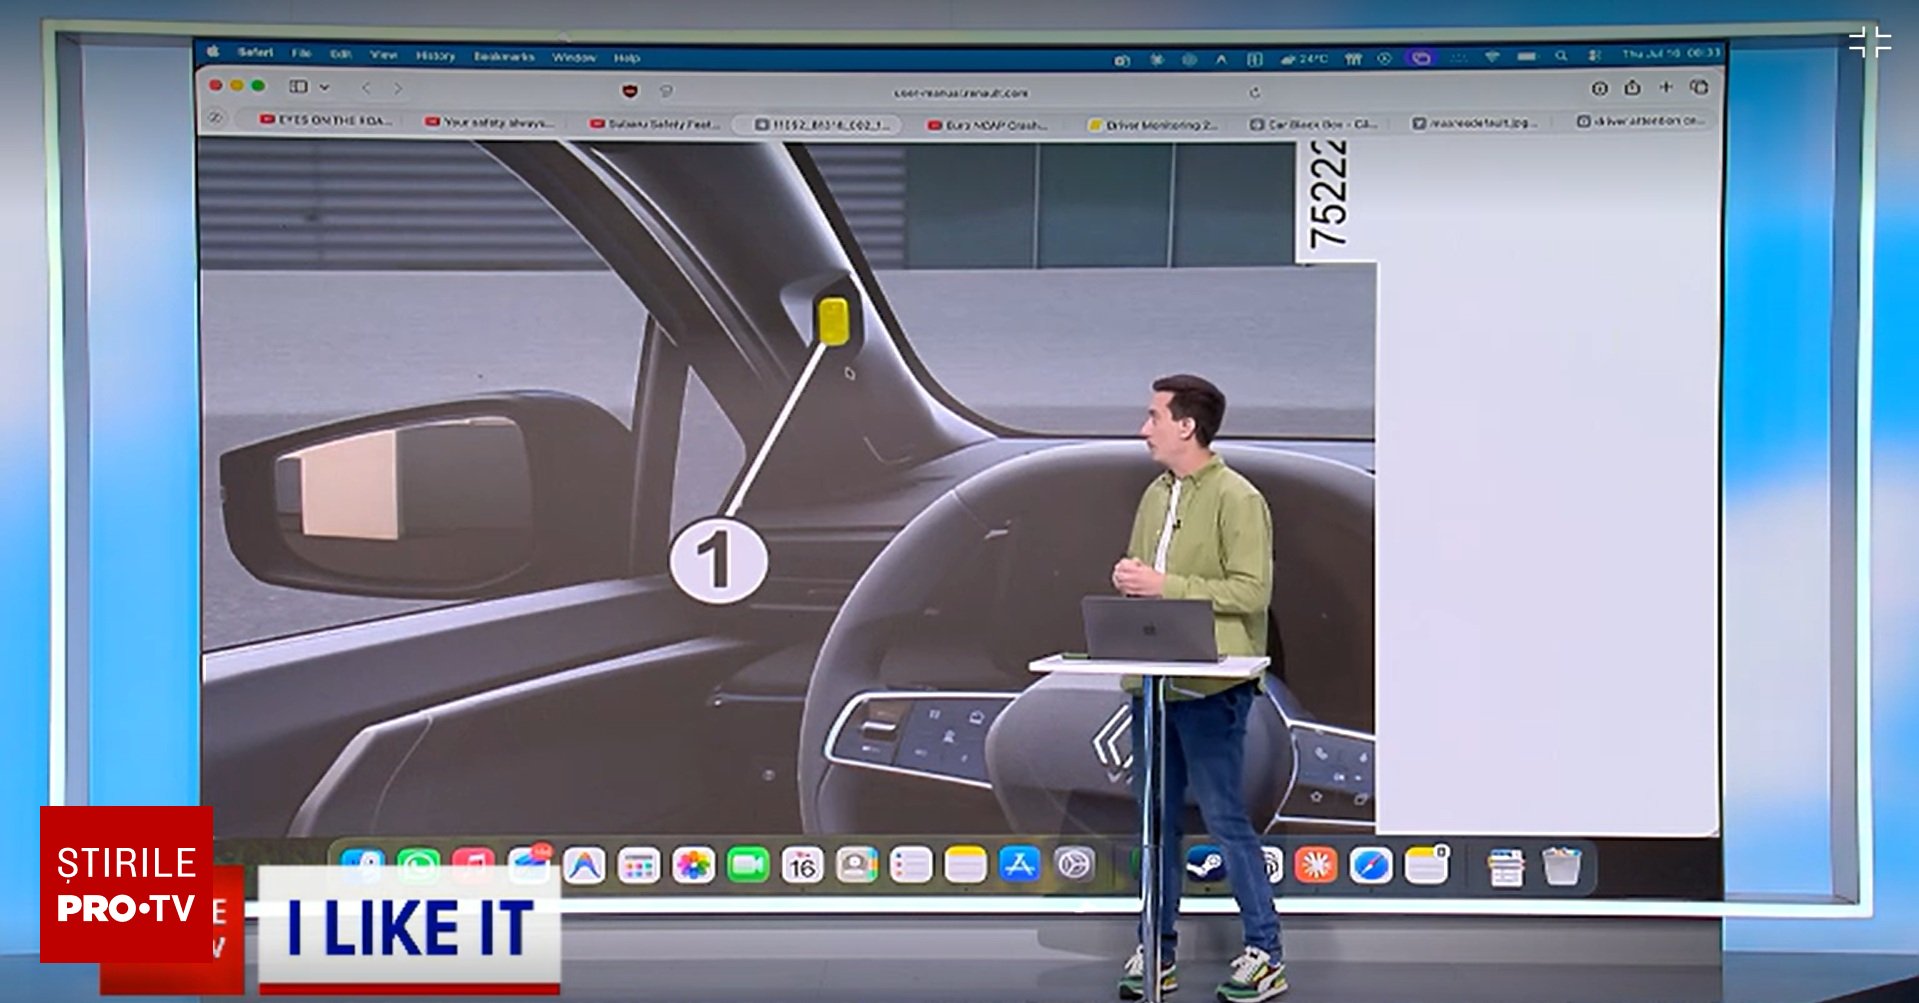1919x1003 pixels.
Task: Add a new tab with plus button
Action: pos(1666,88)
